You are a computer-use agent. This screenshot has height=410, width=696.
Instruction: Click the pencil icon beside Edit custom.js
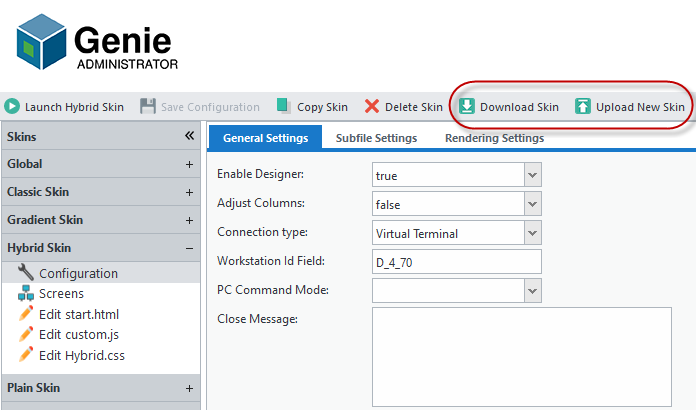point(26,334)
